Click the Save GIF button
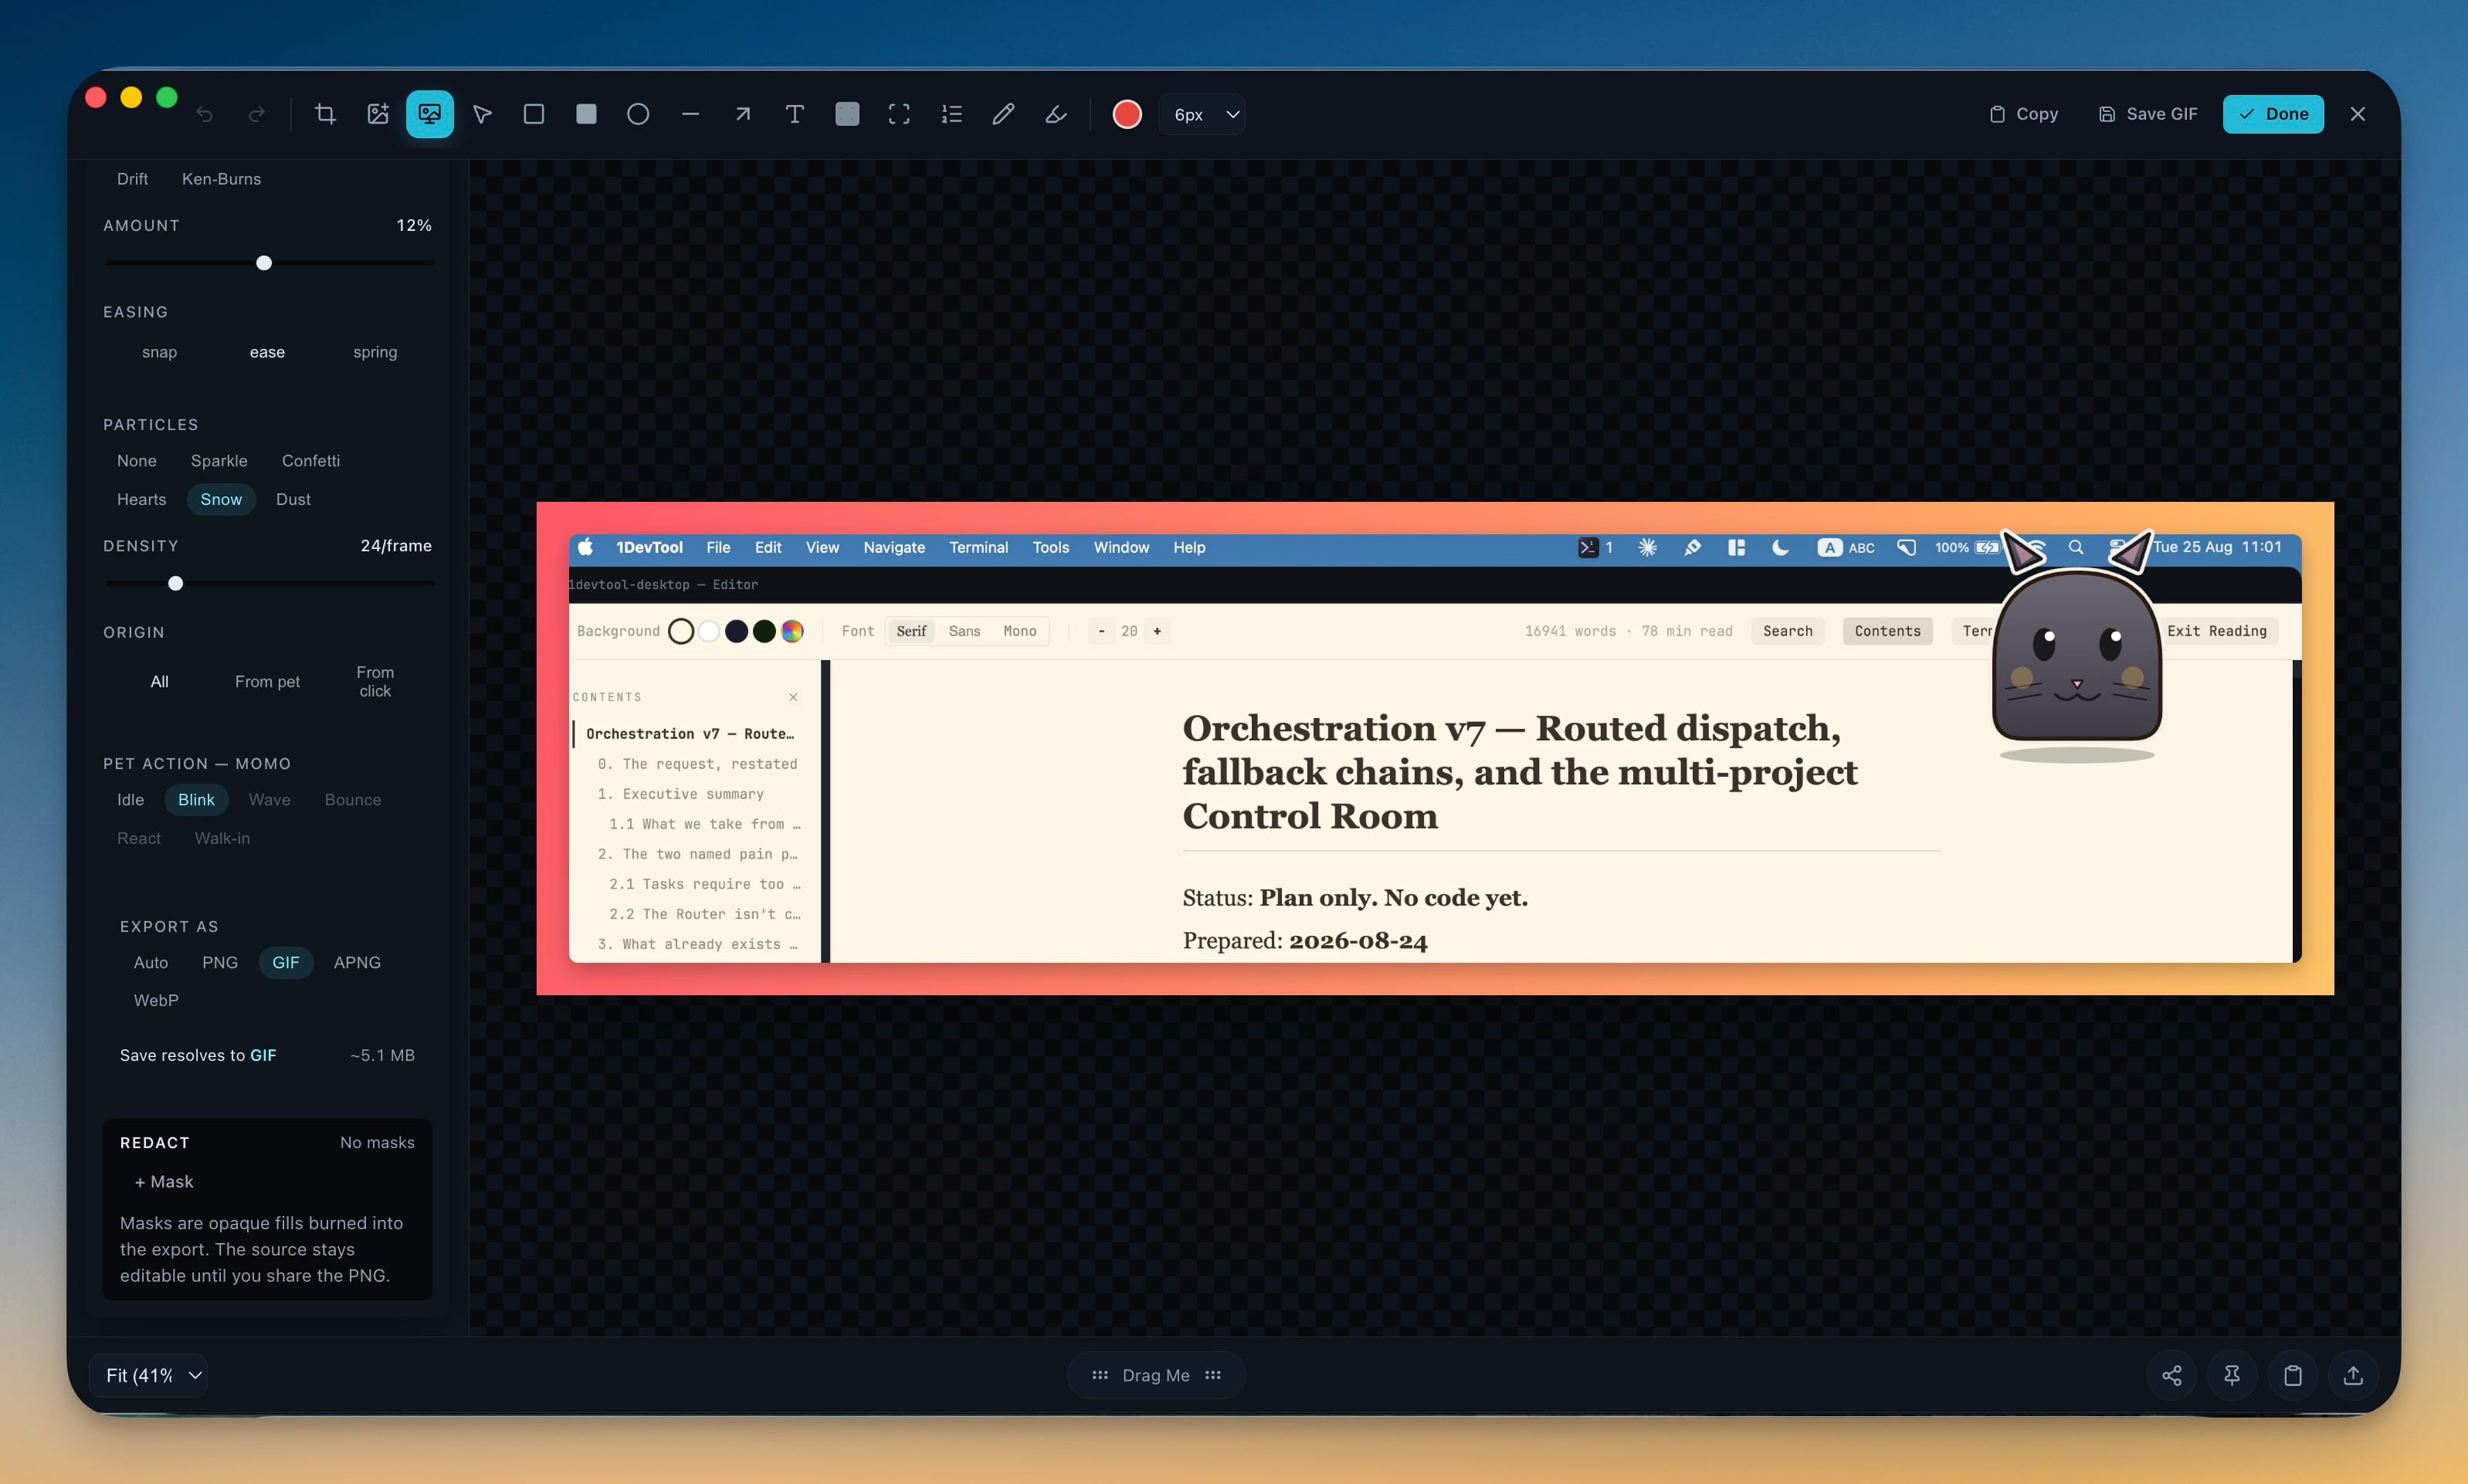Screen dimensions: 2468x1484 tap(2148, 114)
